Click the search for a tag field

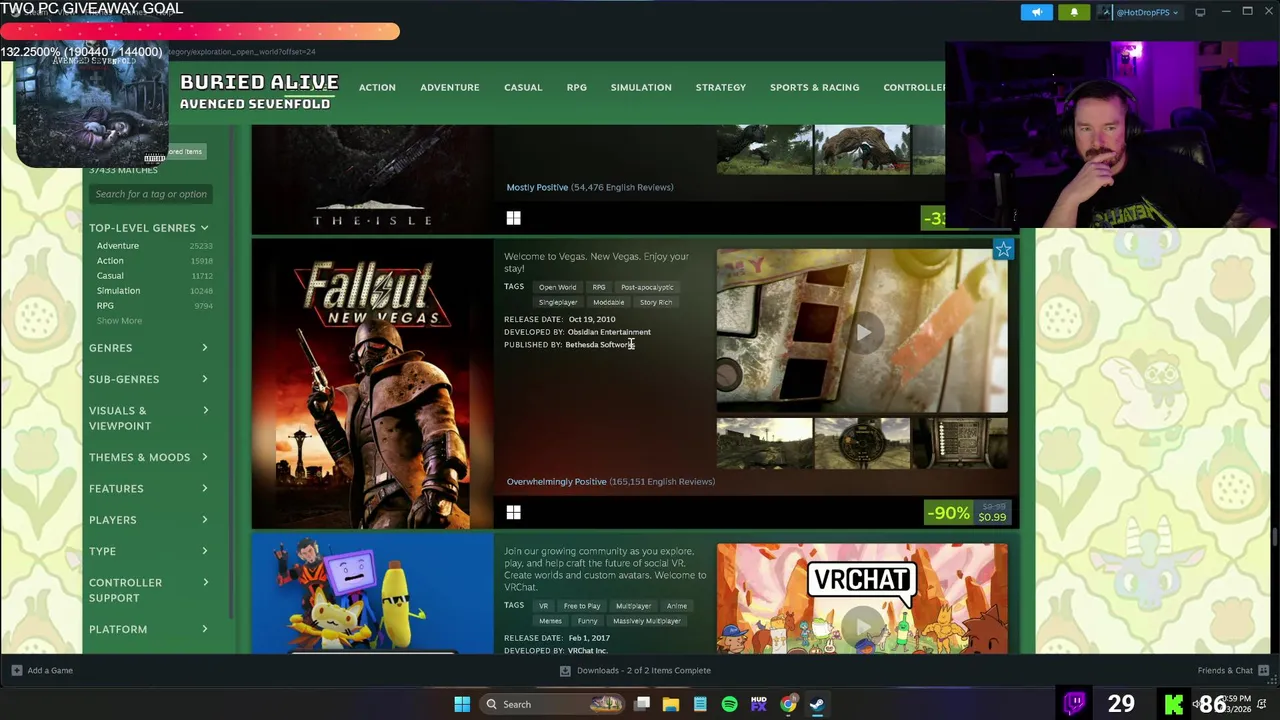(150, 194)
